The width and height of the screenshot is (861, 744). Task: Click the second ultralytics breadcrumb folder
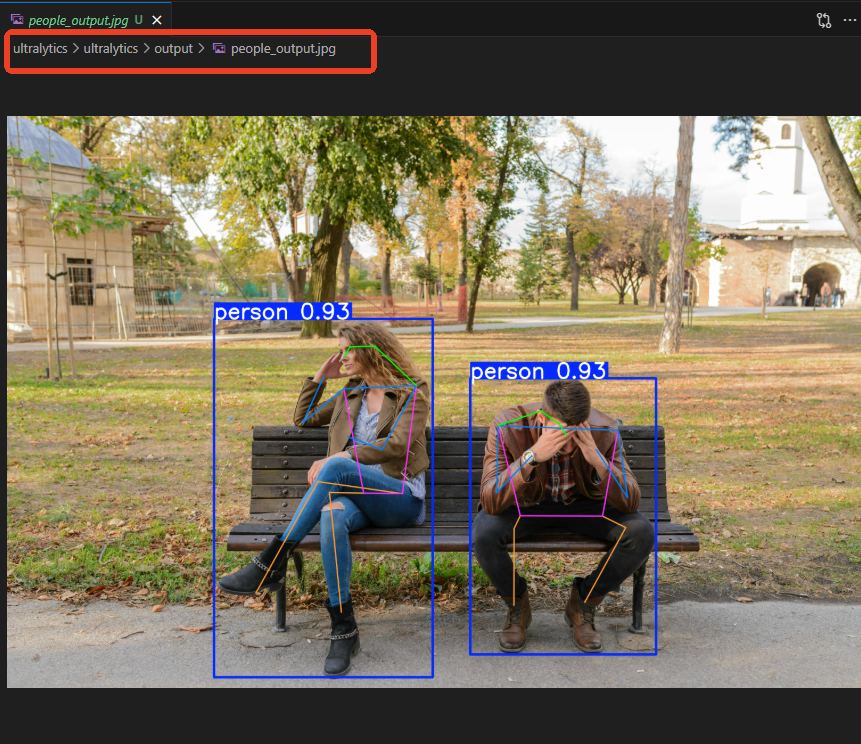110,48
